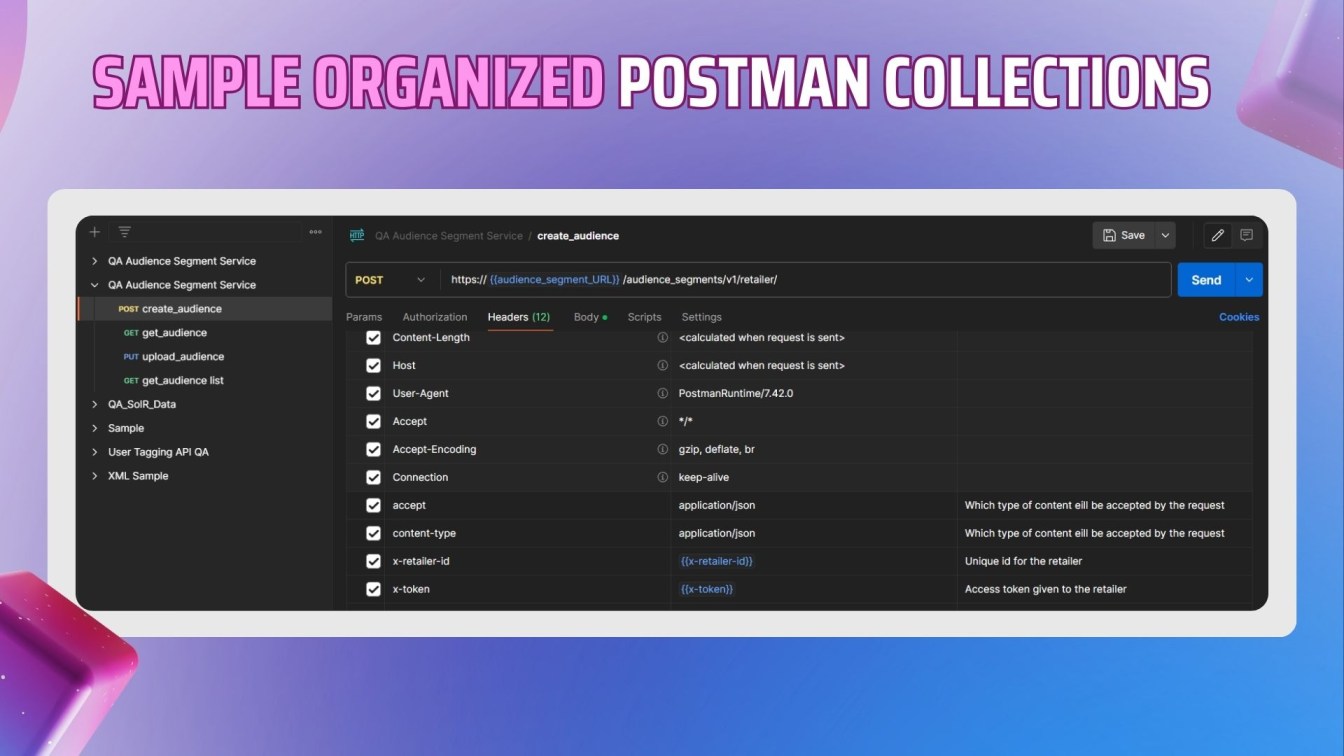Expand the User Tagging API QA collection
This screenshot has height=756, width=1344.
click(94, 452)
